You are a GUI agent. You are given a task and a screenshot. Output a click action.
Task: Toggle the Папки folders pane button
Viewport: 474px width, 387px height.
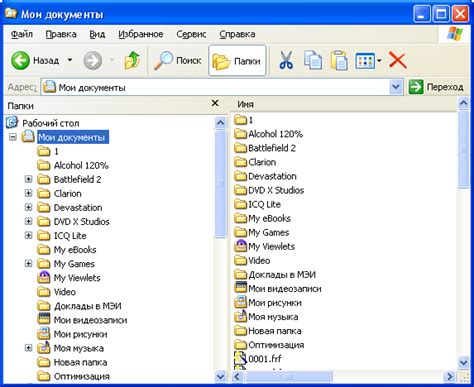pyautogui.click(x=237, y=61)
